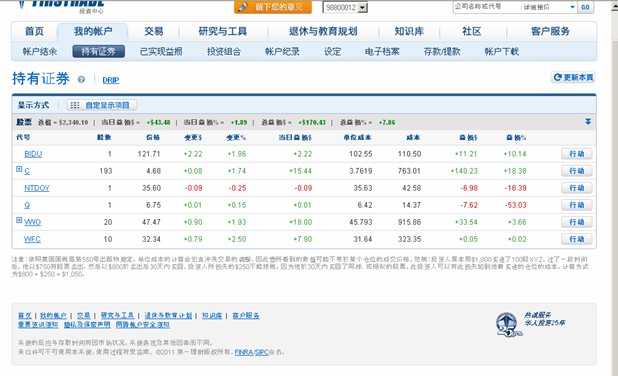Open the 退休与教育规划 tab
Screen dimensions: 618x376
323,32
